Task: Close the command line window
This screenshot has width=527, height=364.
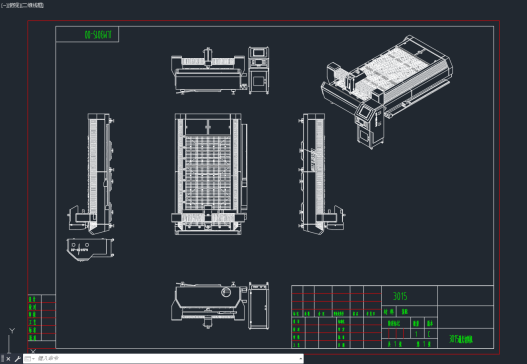Action: (9, 359)
